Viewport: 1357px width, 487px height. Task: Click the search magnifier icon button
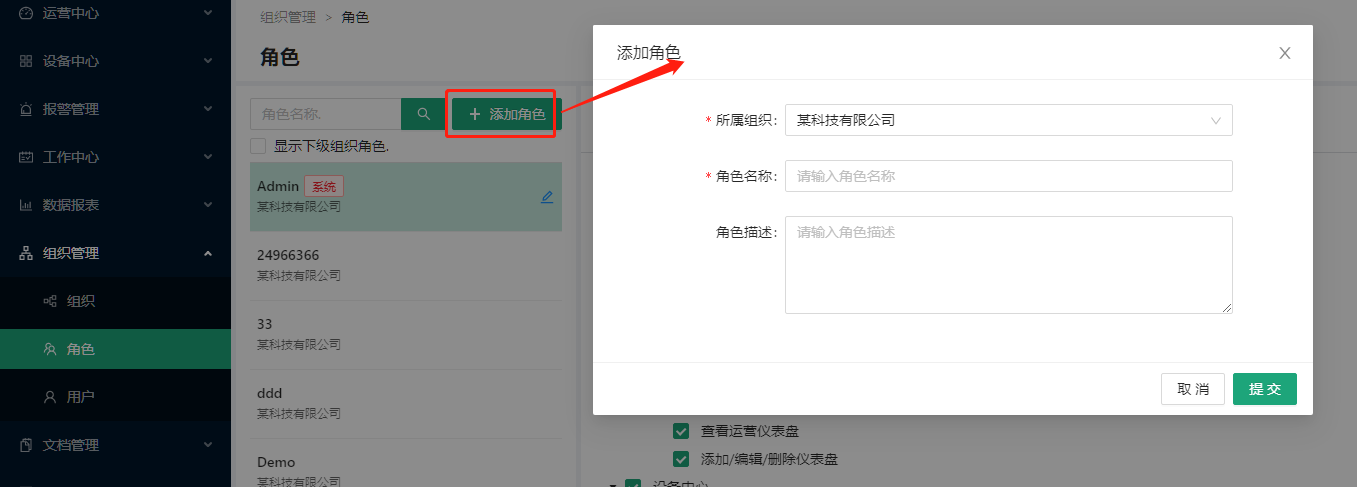[x=423, y=114]
